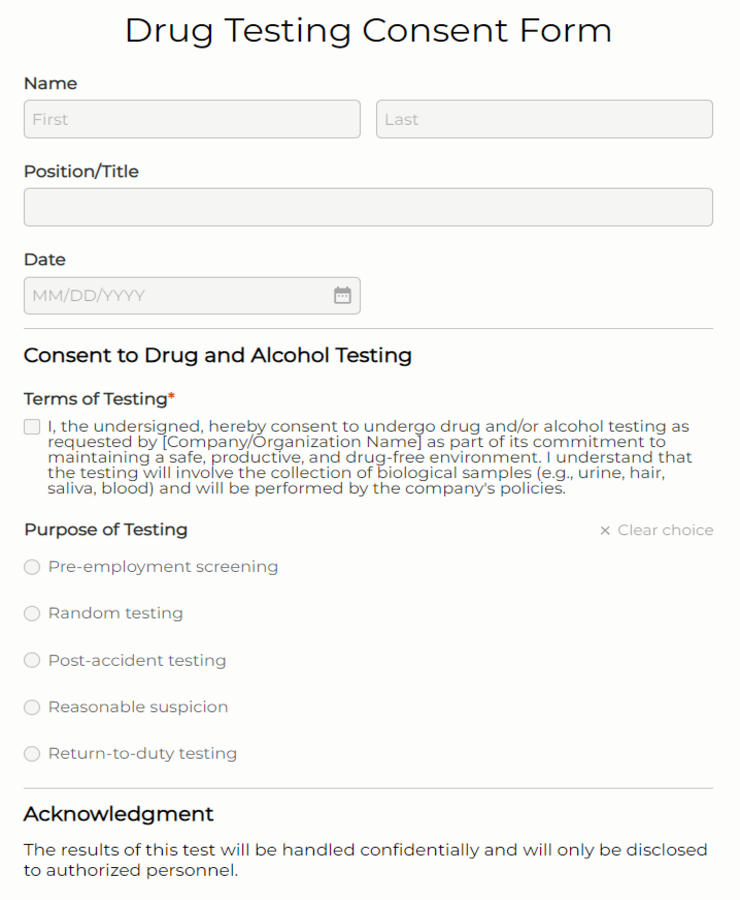Click the Acknowledgment section heading
This screenshot has width=740, height=900.
[117, 814]
